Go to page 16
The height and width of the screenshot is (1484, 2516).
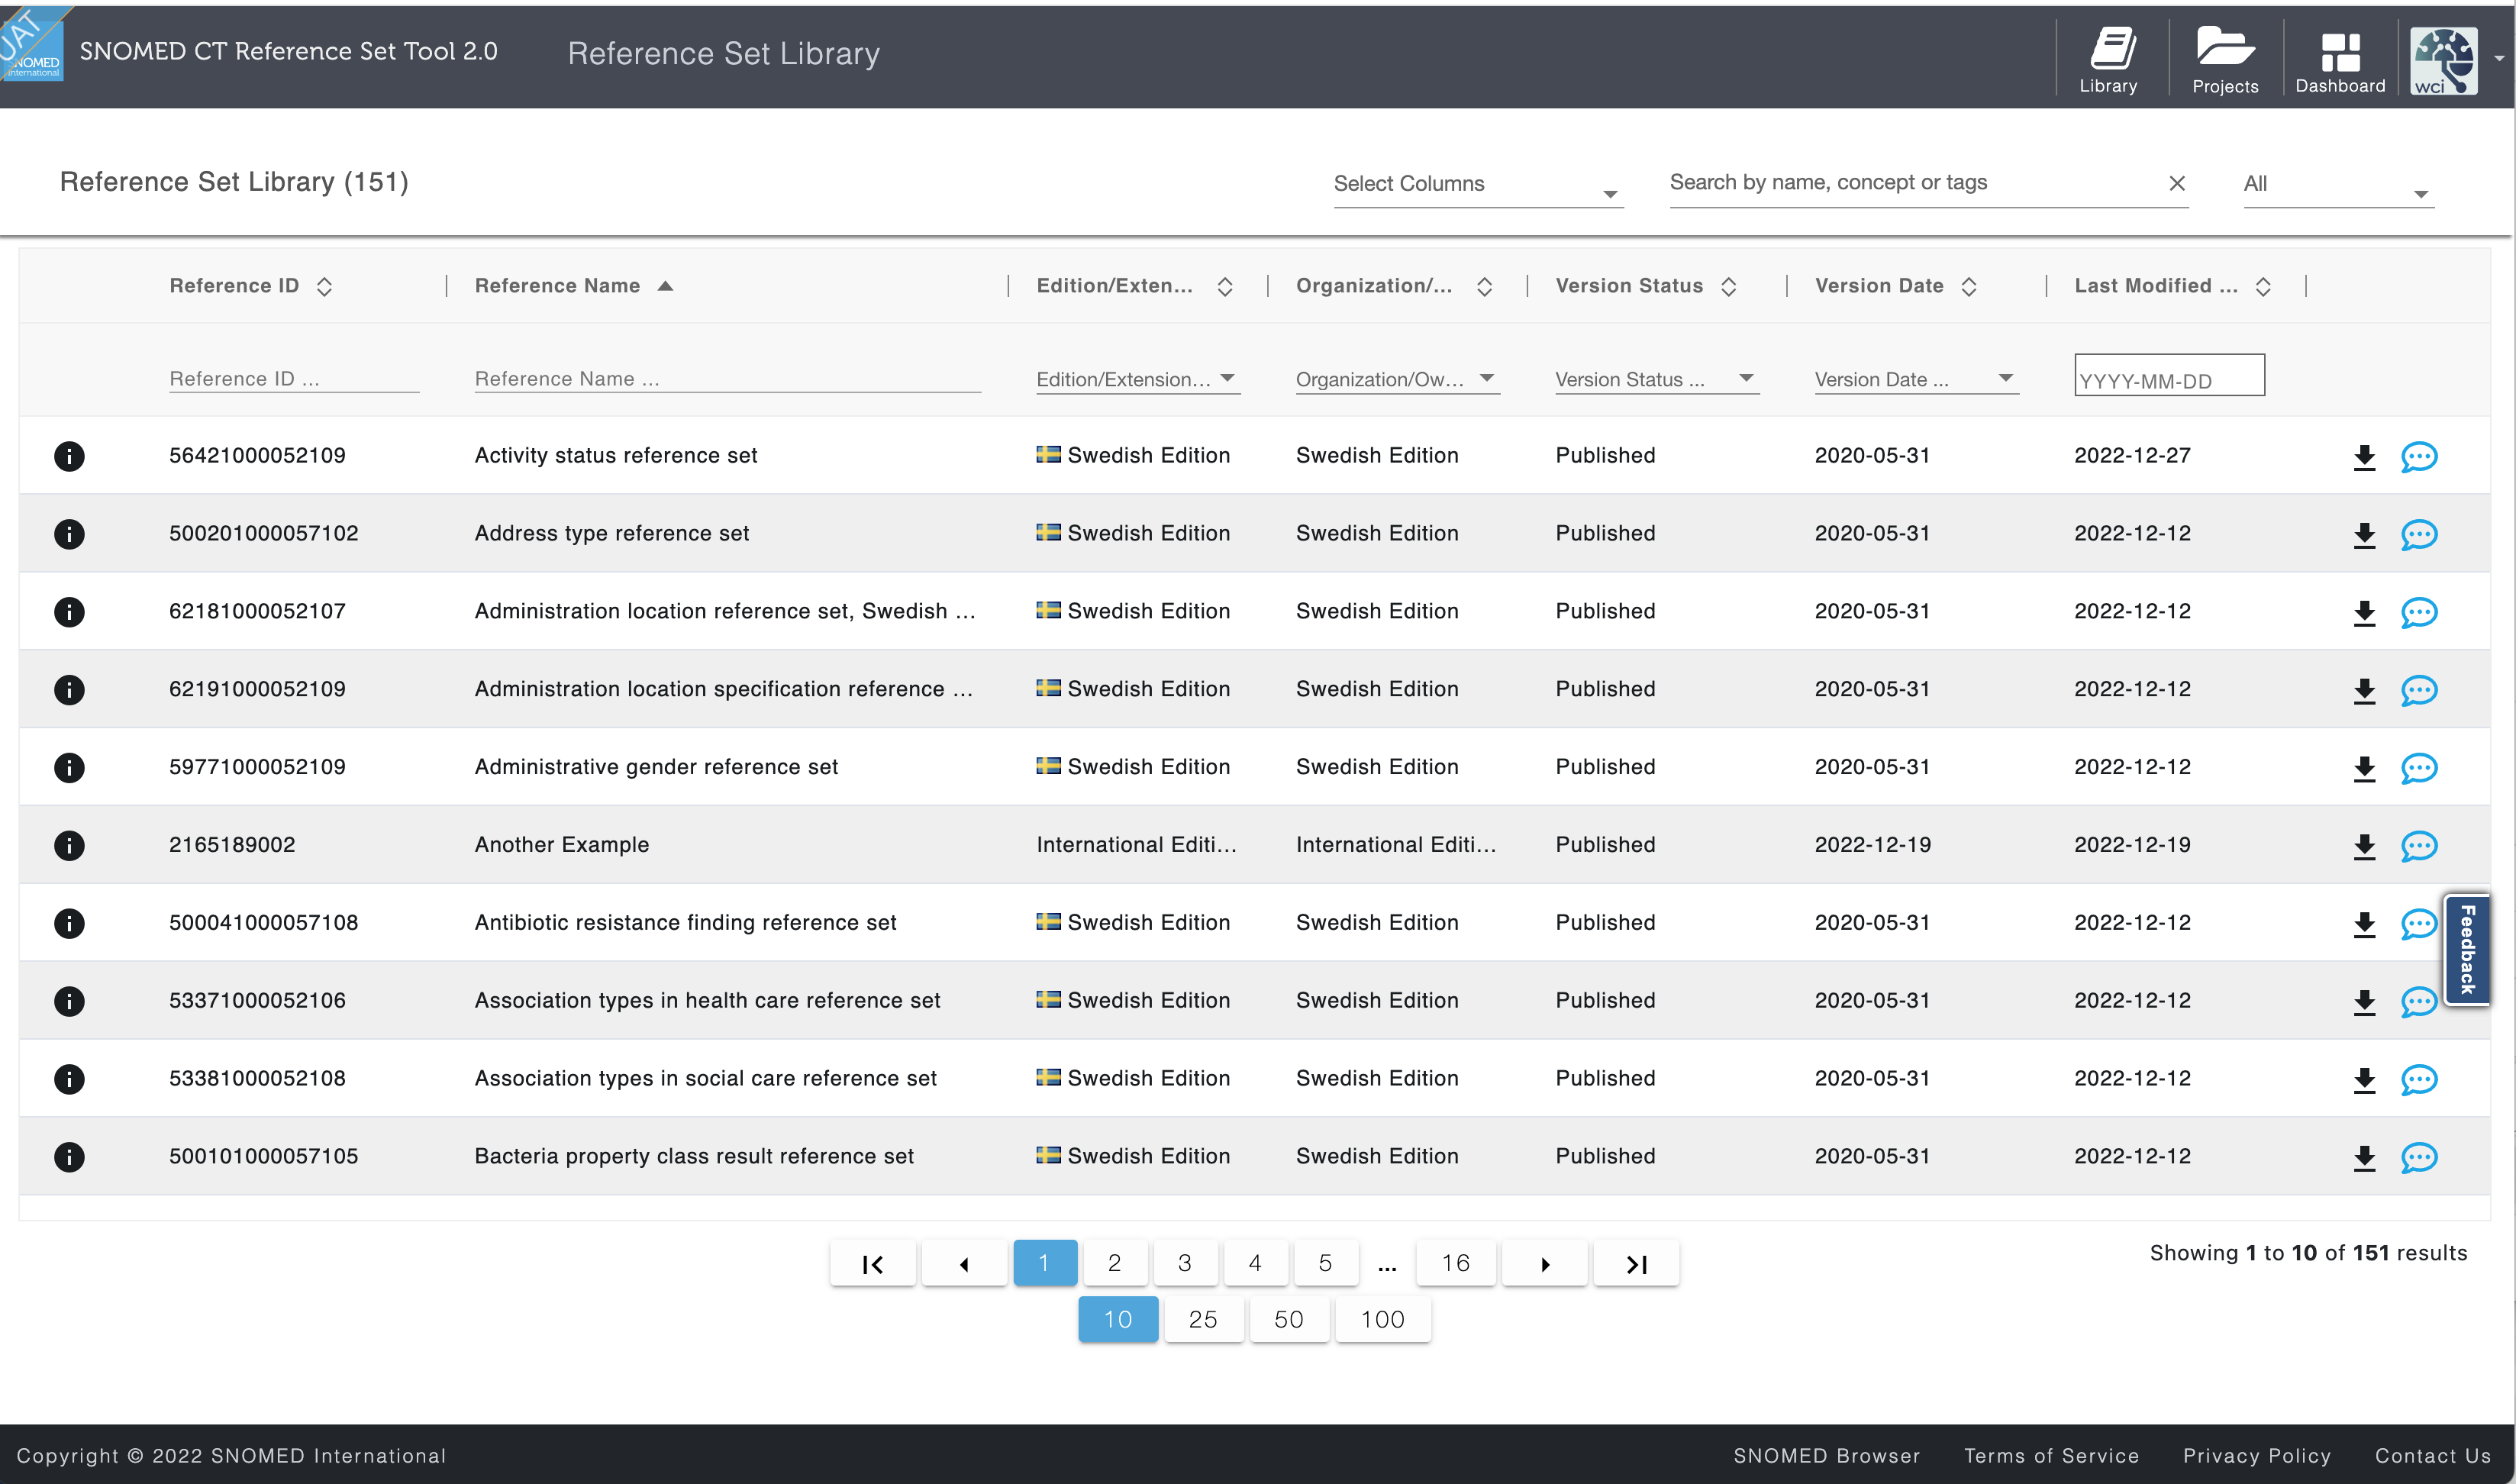pos(1456,1263)
